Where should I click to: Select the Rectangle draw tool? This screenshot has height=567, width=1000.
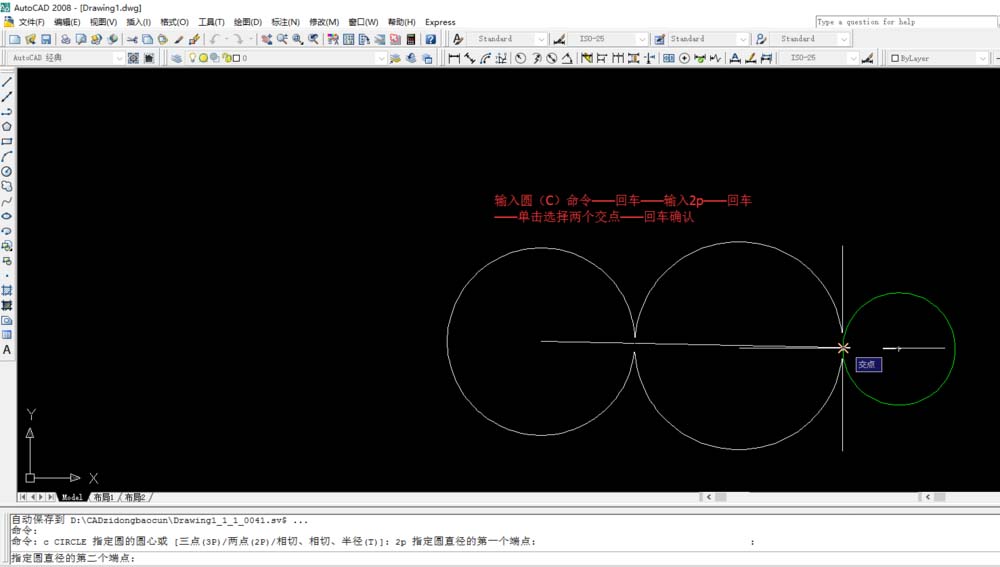7,142
